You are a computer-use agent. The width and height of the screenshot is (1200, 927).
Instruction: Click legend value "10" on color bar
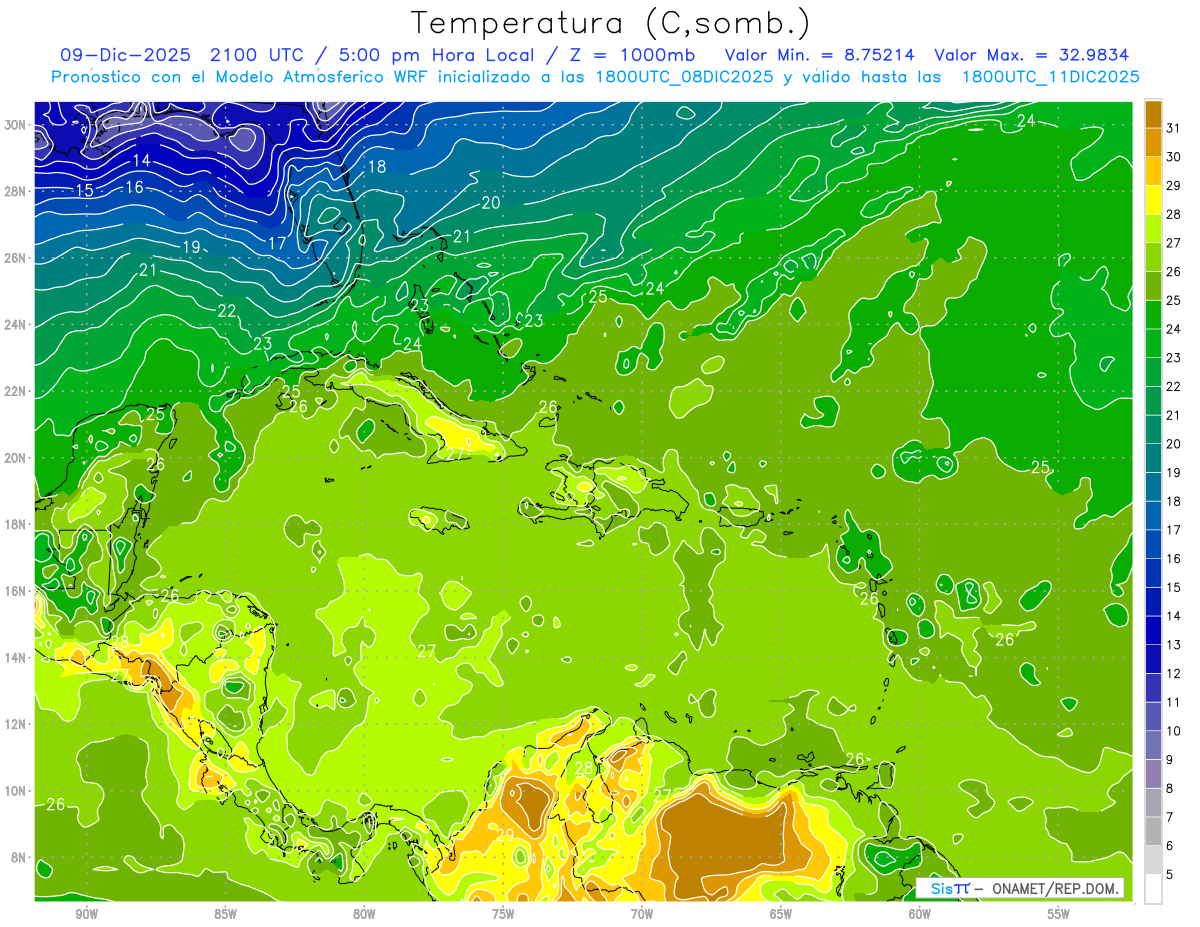click(1174, 731)
